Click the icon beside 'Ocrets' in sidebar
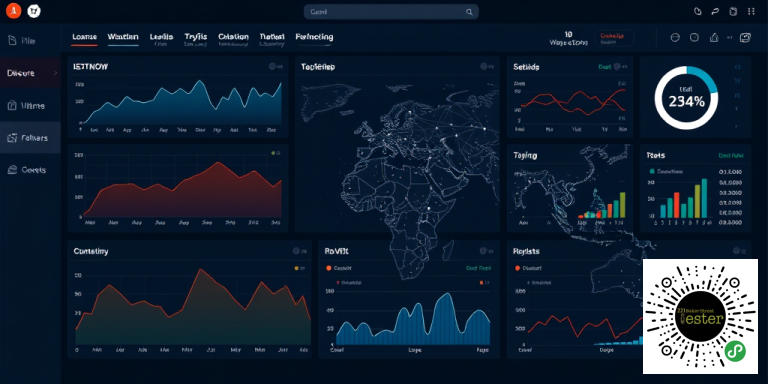768x384 pixels. coord(13,170)
